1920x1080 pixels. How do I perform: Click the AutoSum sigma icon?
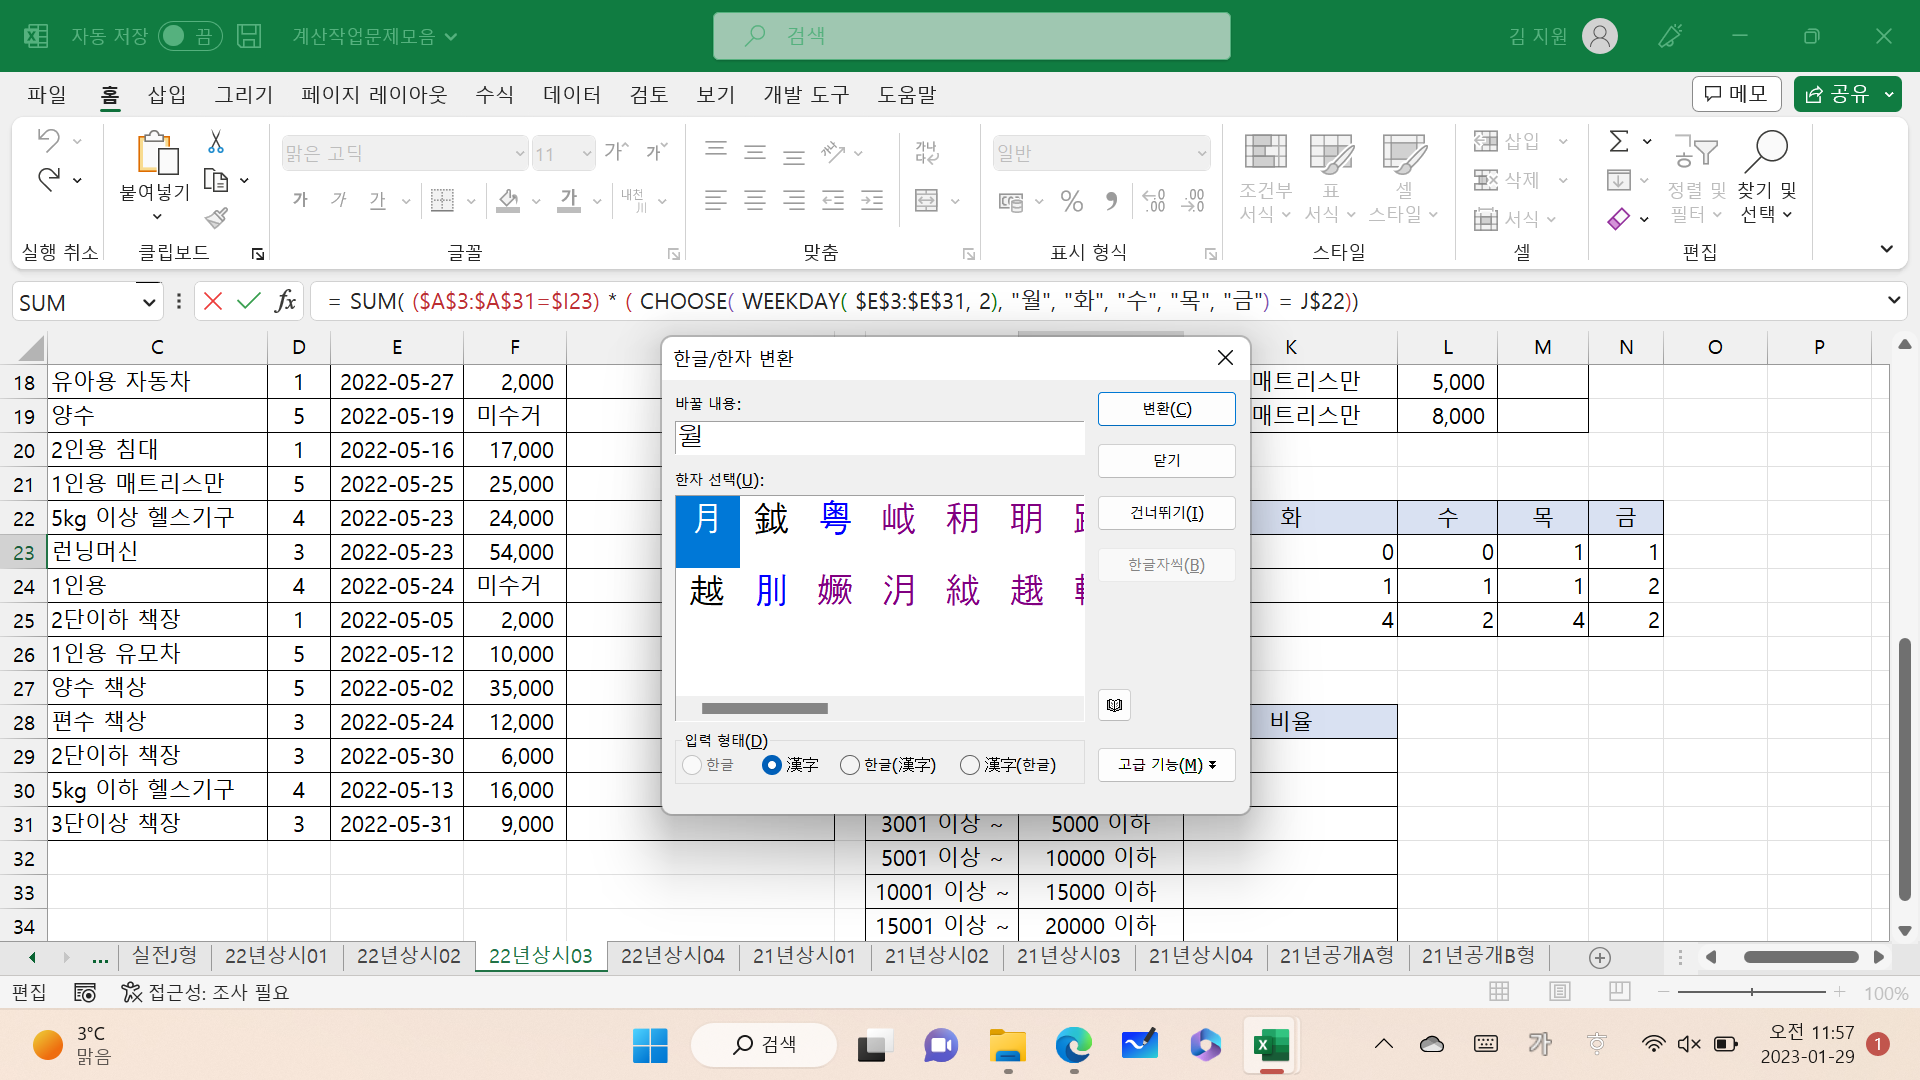coord(1619,141)
